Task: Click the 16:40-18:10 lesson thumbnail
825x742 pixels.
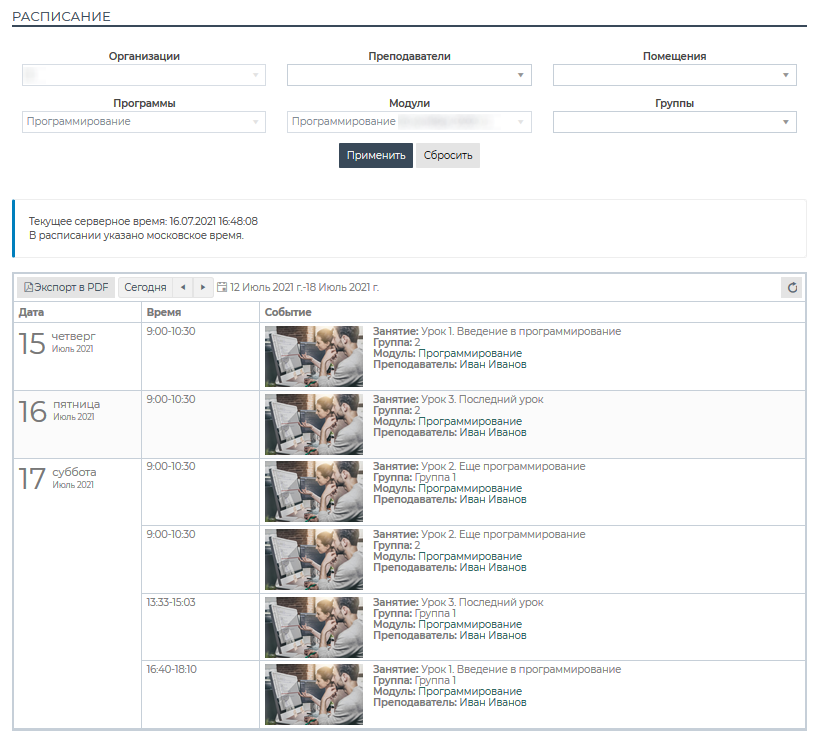Action: 314,694
